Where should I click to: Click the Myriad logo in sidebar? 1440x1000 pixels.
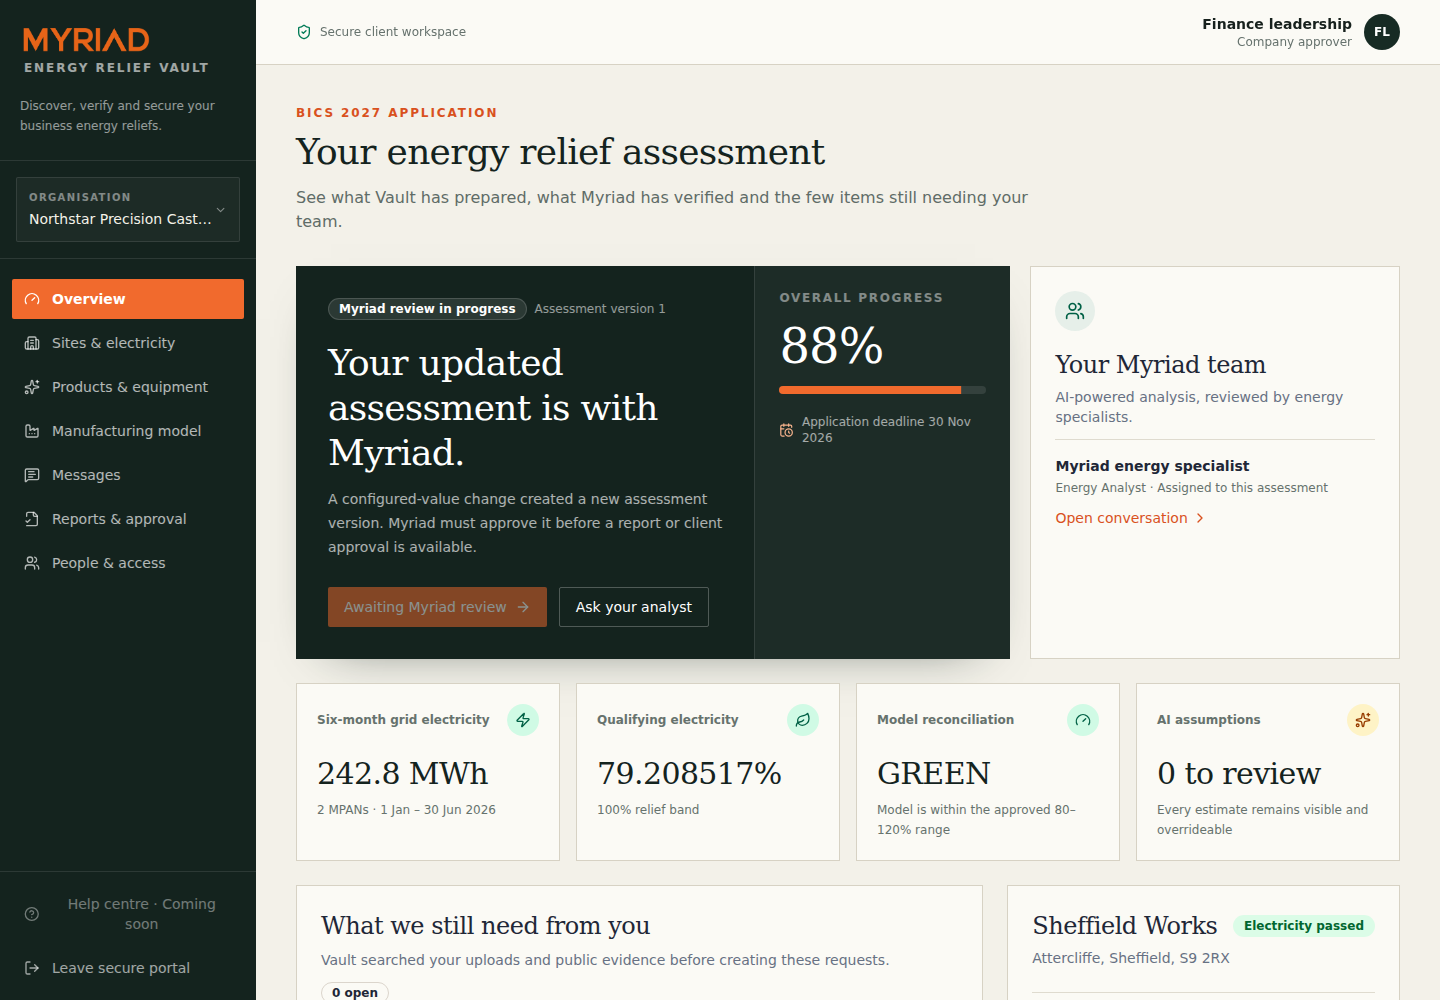click(86, 40)
